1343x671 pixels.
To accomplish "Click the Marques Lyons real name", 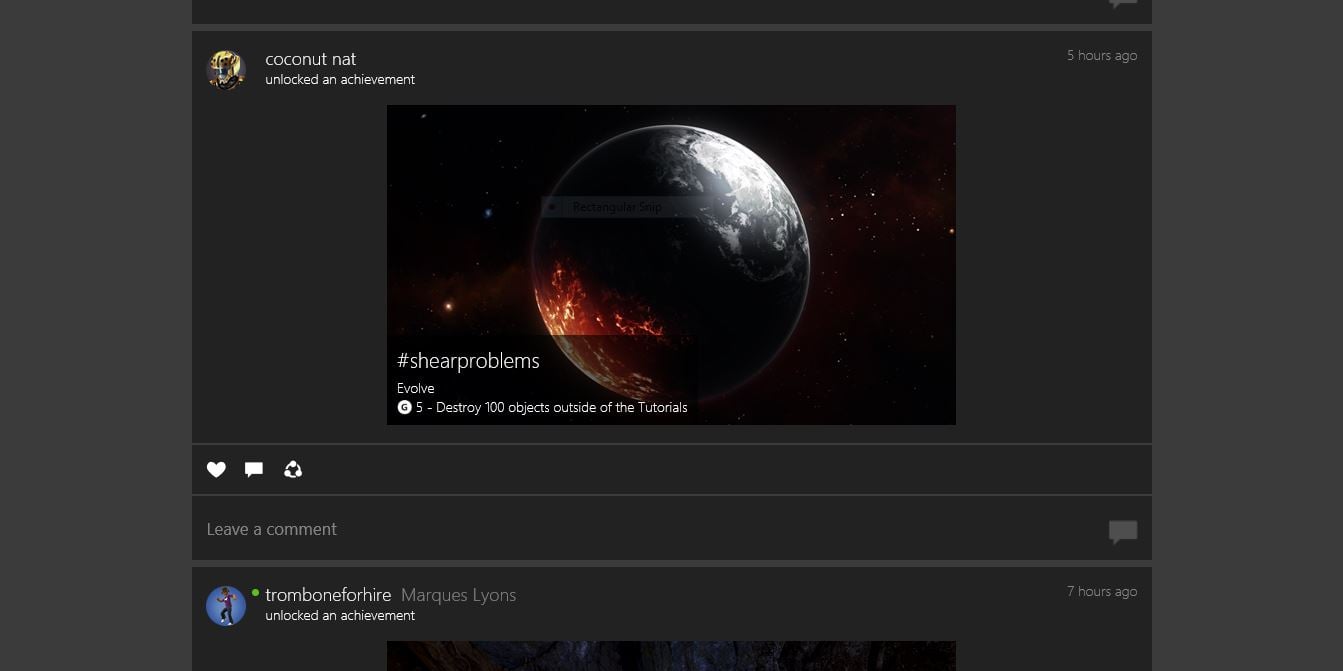I will [459, 595].
